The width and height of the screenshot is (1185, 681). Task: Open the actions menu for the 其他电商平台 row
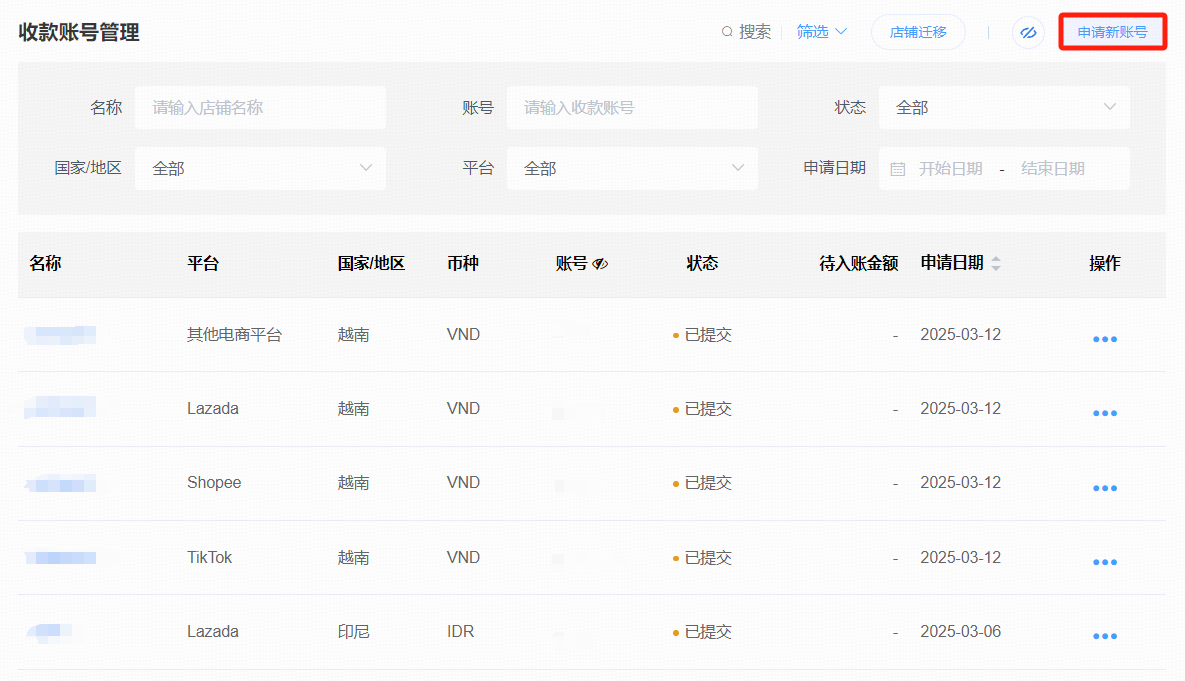1104,339
